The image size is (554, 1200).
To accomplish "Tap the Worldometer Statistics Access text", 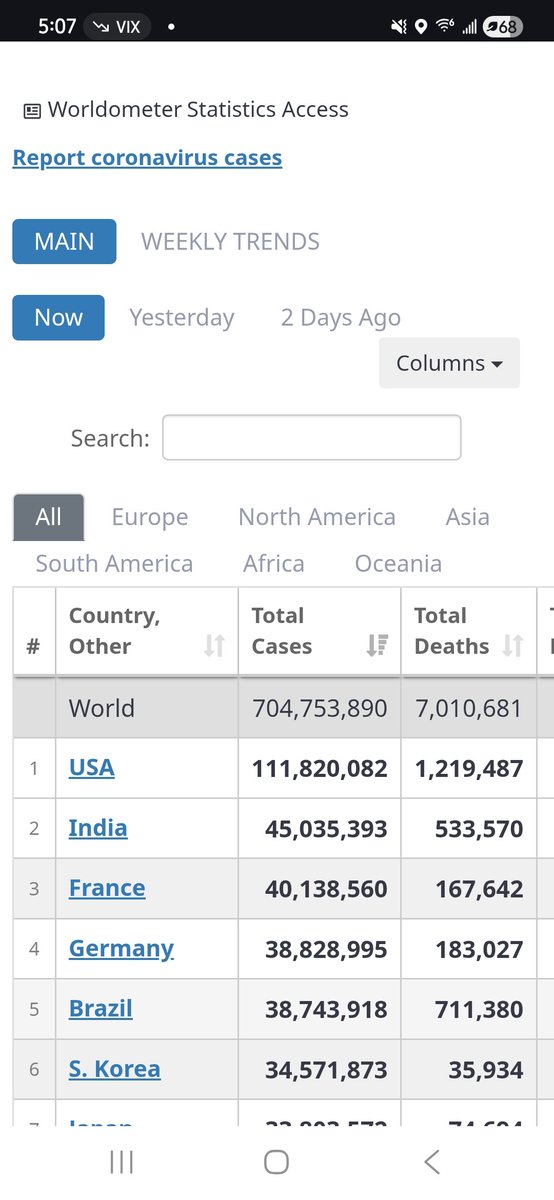I will (x=198, y=110).
